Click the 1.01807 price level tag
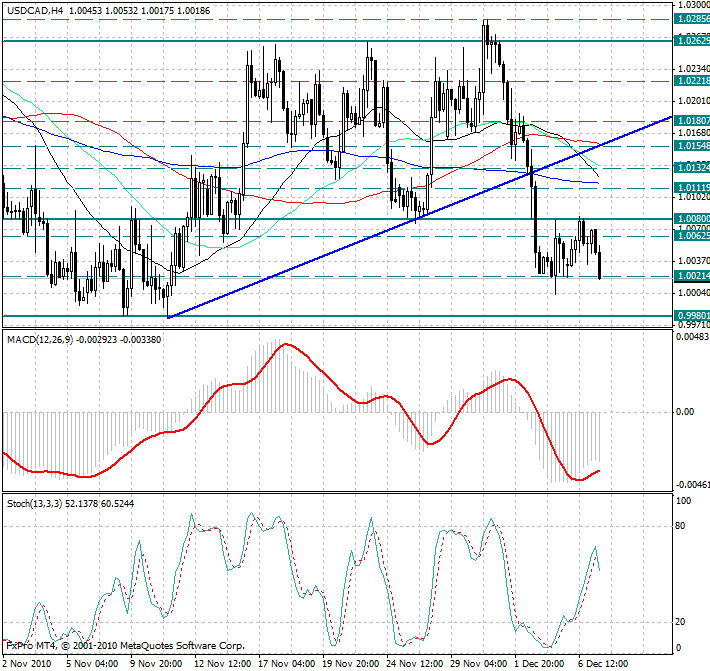Screen dimensions: 710x671 692,120
